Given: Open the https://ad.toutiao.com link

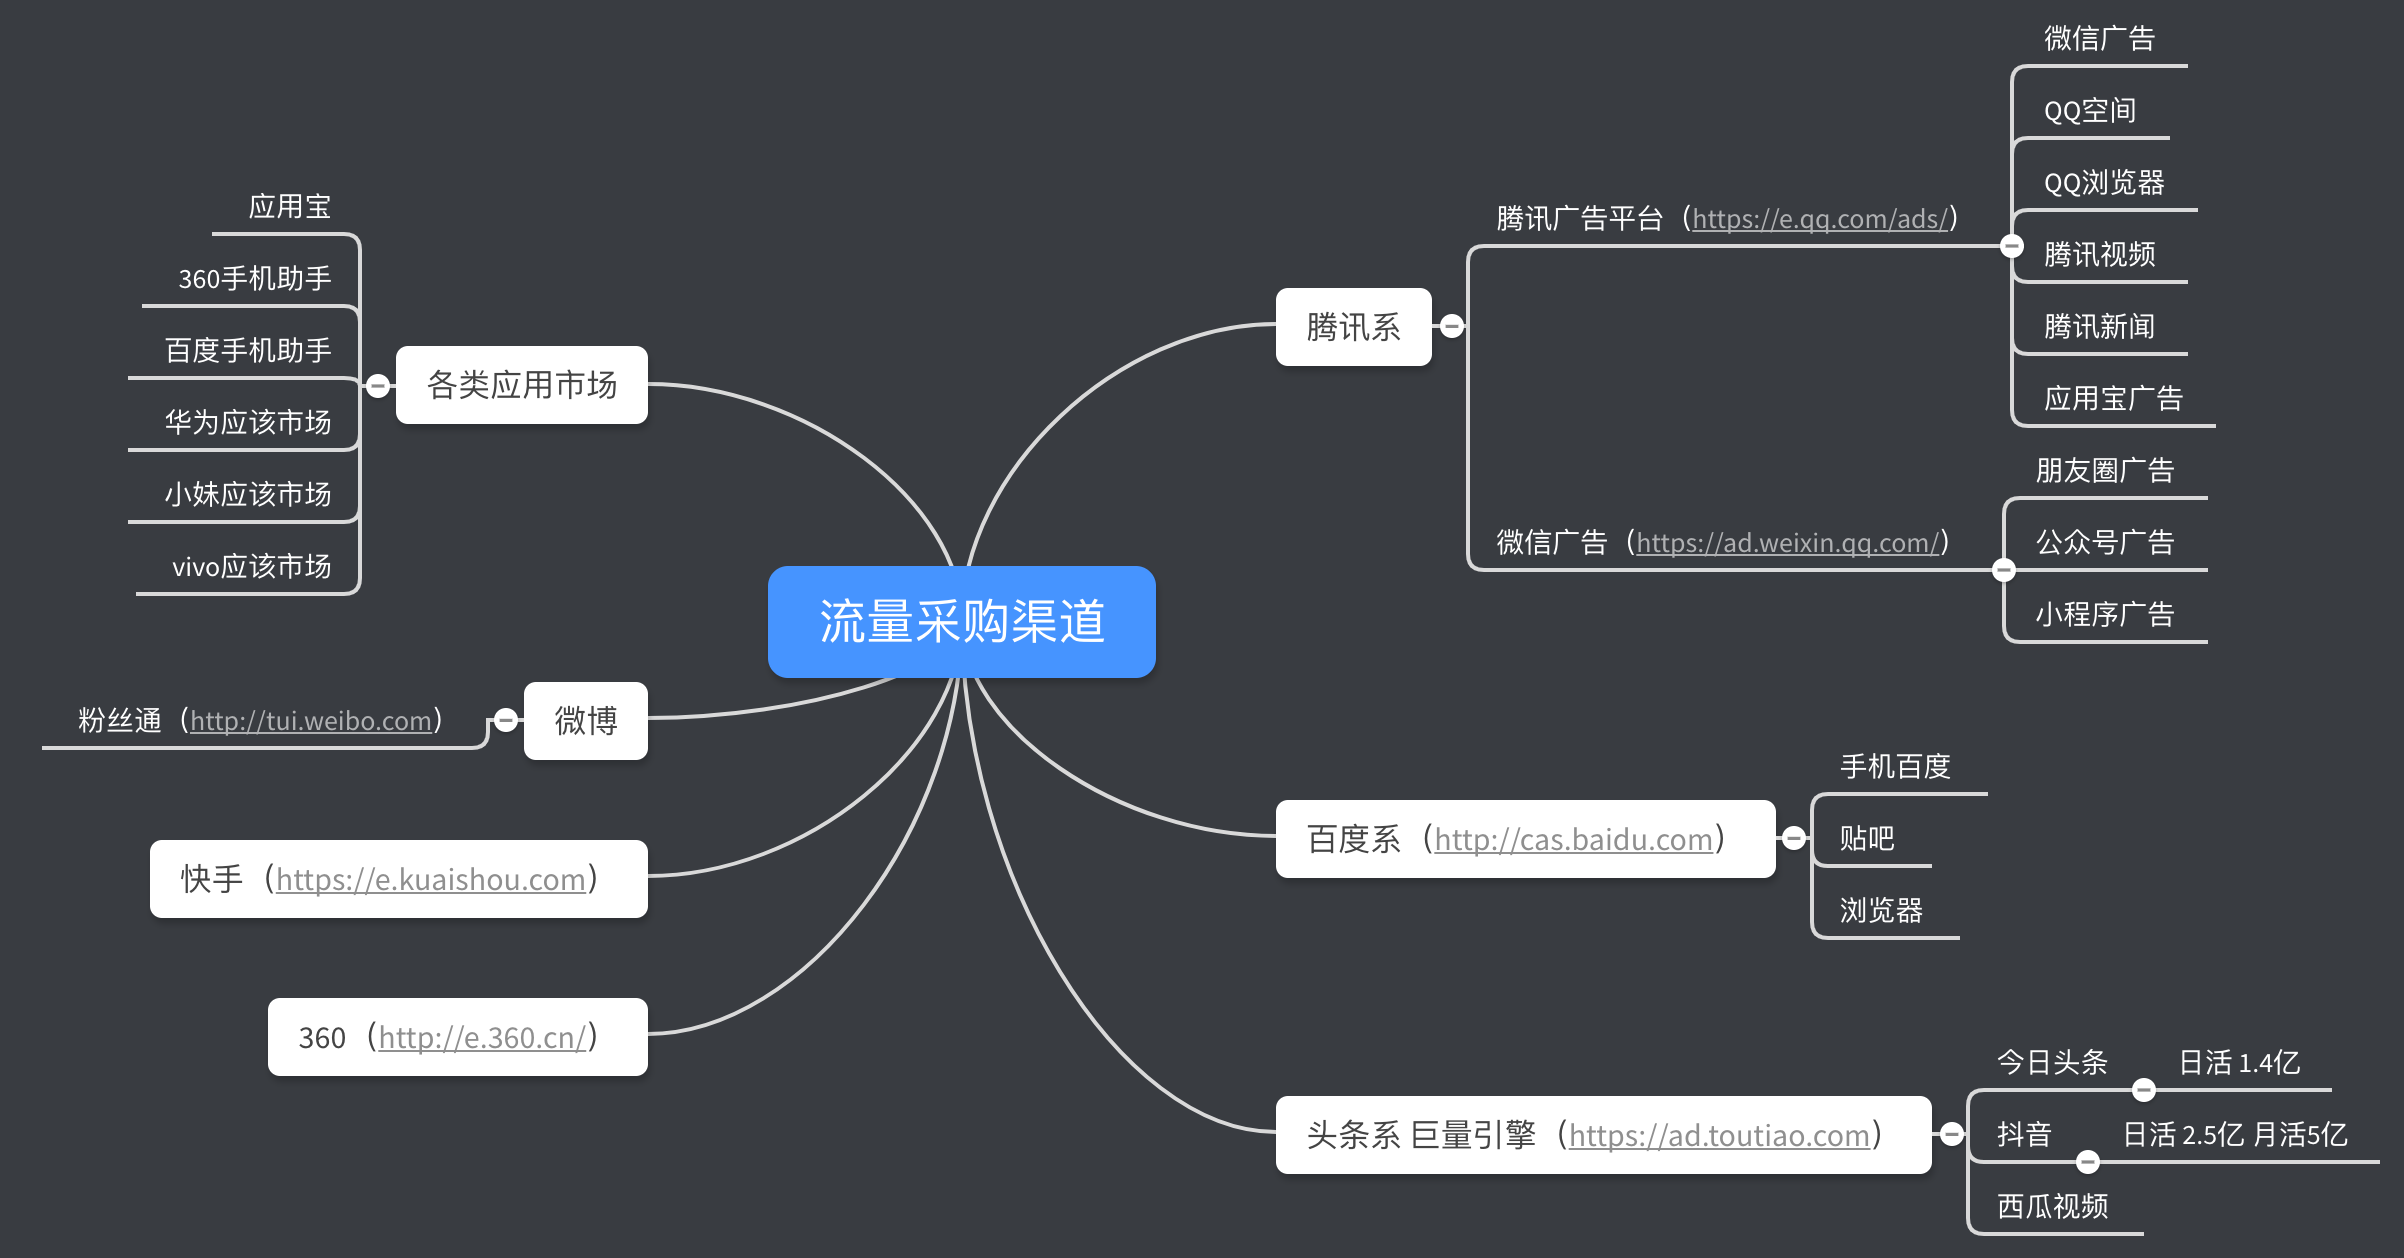Looking at the screenshot, I should (x=1719, y=1135).
